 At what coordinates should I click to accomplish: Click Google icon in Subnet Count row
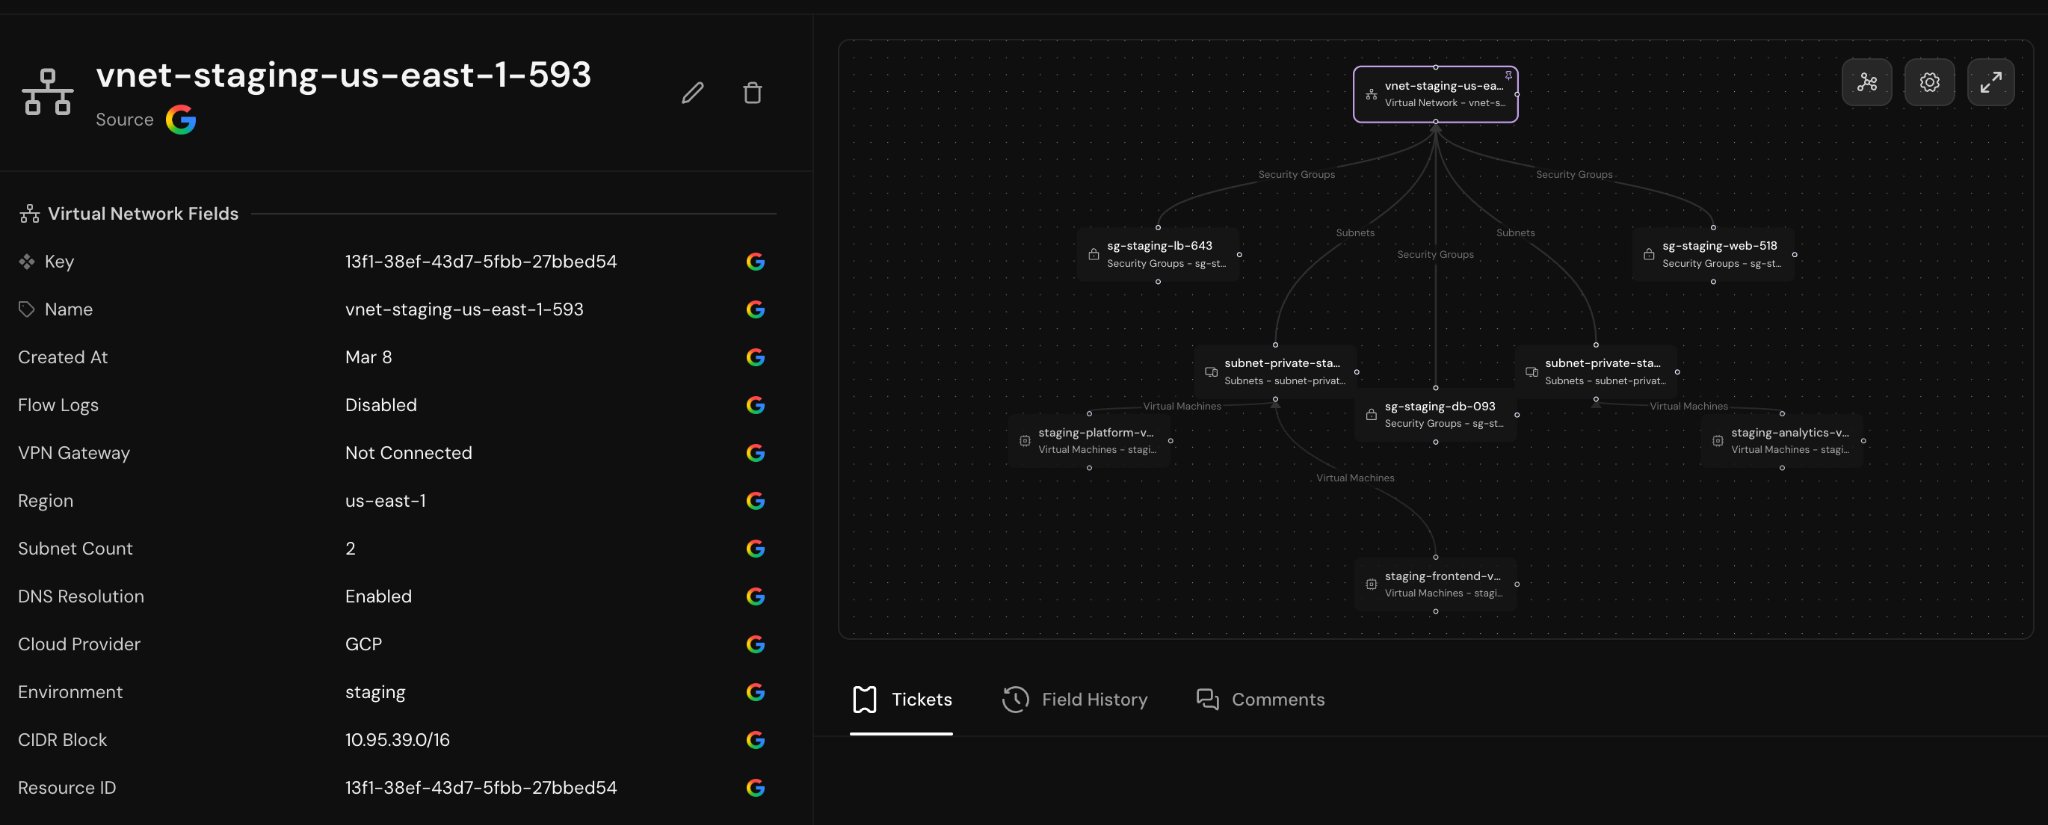click(x=756, y=549)
